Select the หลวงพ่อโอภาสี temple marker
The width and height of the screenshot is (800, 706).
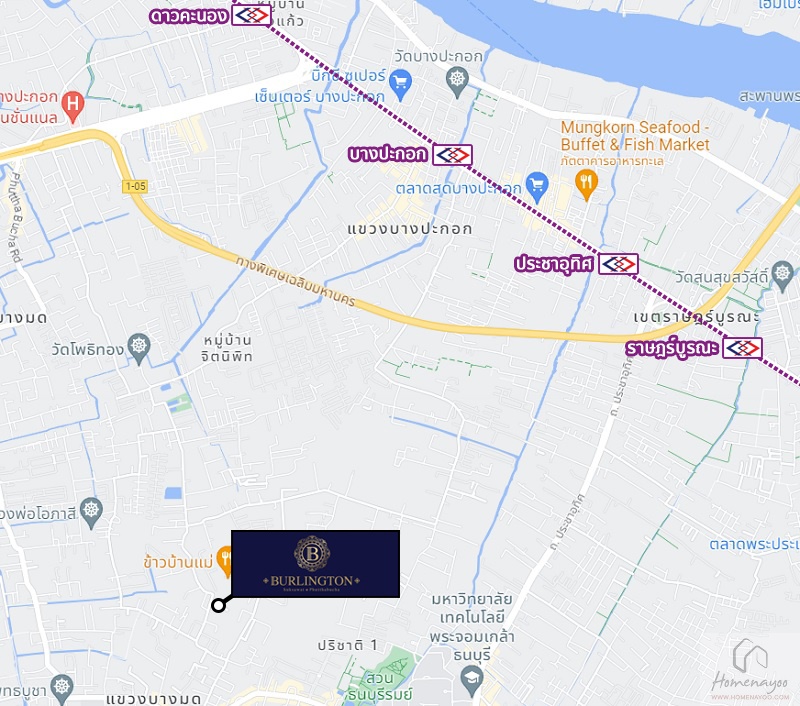pos(91,513)
